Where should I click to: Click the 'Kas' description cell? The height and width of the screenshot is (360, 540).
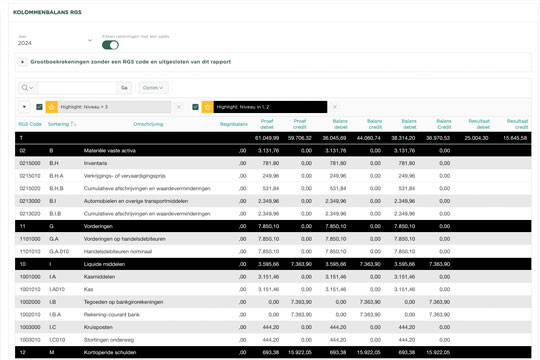click(89, 289)
